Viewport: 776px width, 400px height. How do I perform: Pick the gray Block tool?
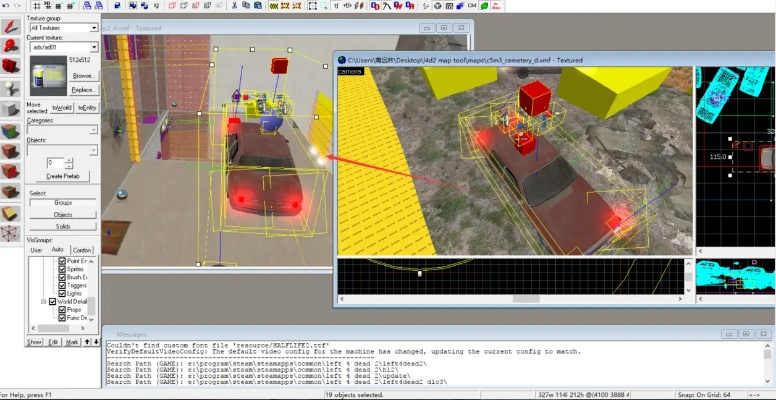[11, 110]
